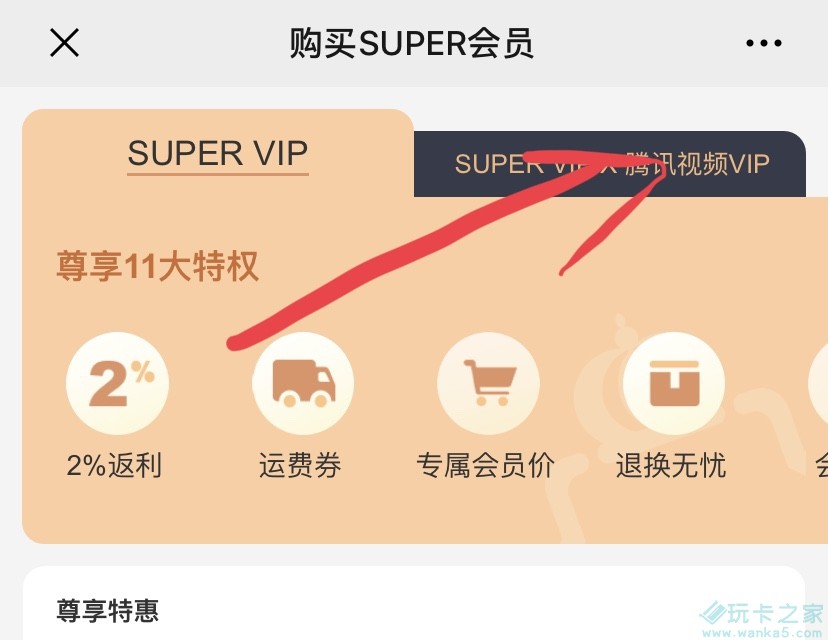
Task: Open the 退换无忧 label
Action: tap(671, 465)
